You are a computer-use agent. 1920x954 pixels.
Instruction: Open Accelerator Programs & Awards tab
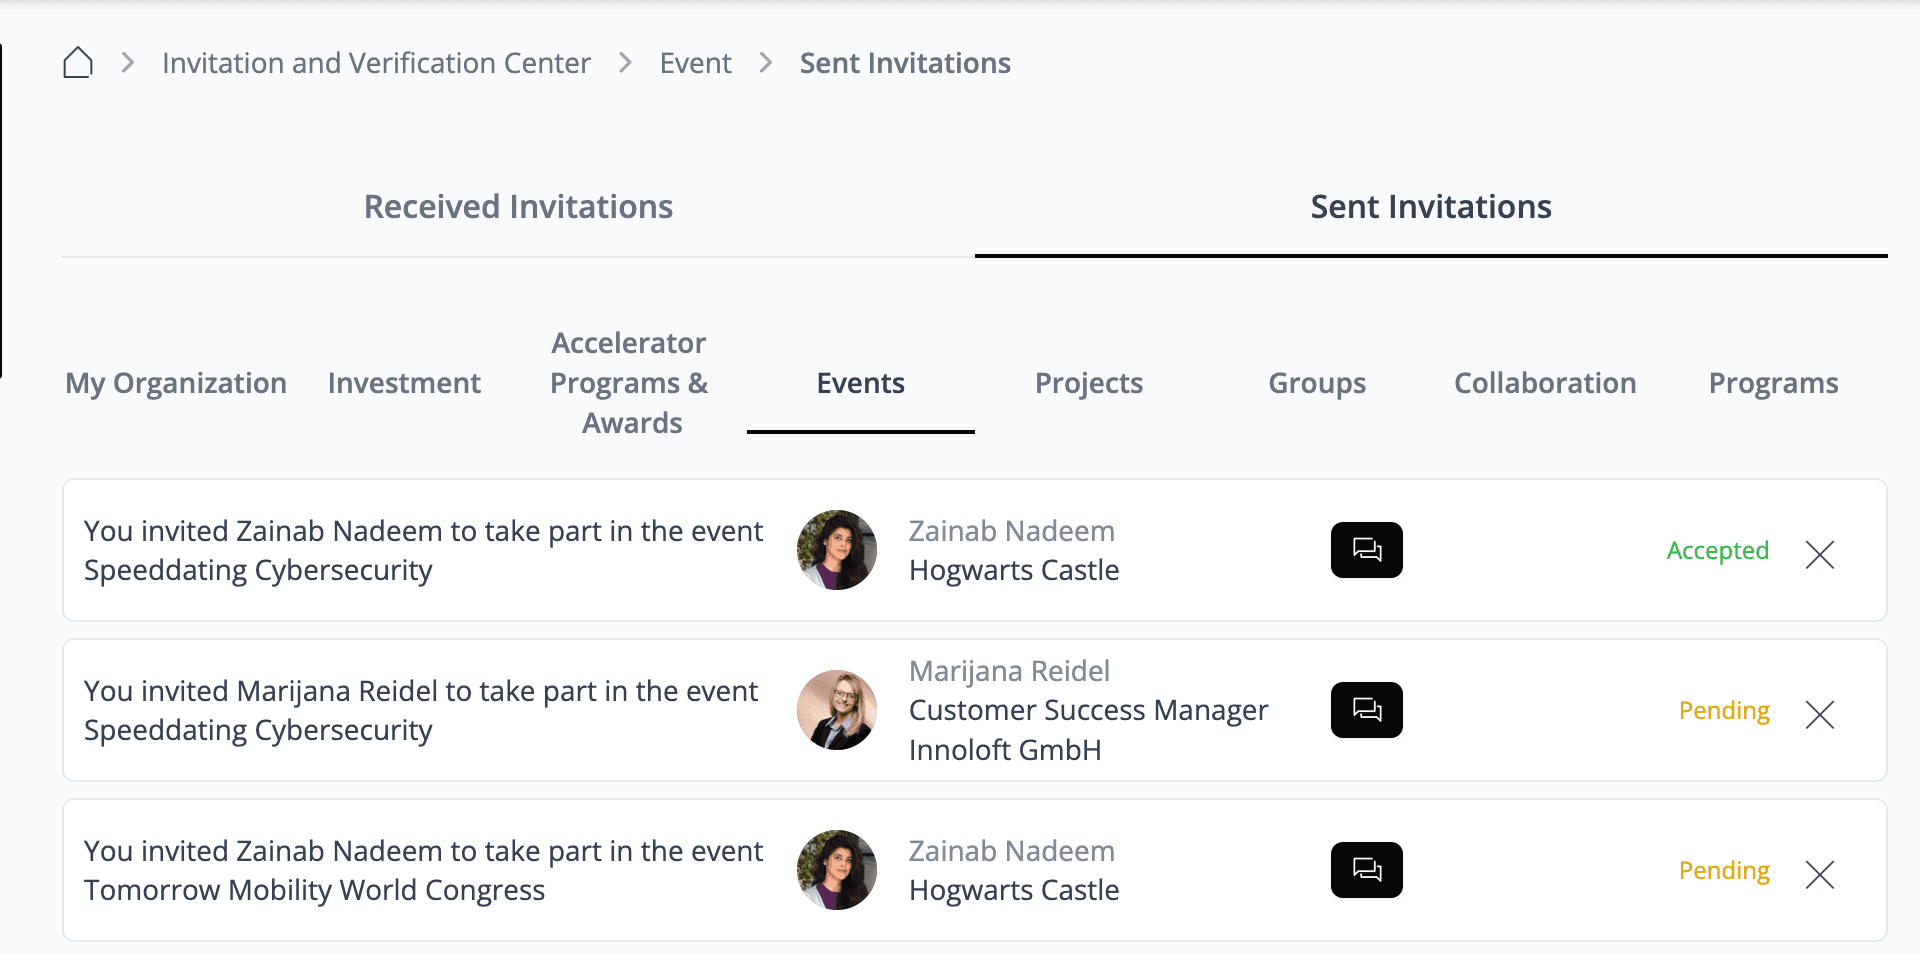coord(630,383)
